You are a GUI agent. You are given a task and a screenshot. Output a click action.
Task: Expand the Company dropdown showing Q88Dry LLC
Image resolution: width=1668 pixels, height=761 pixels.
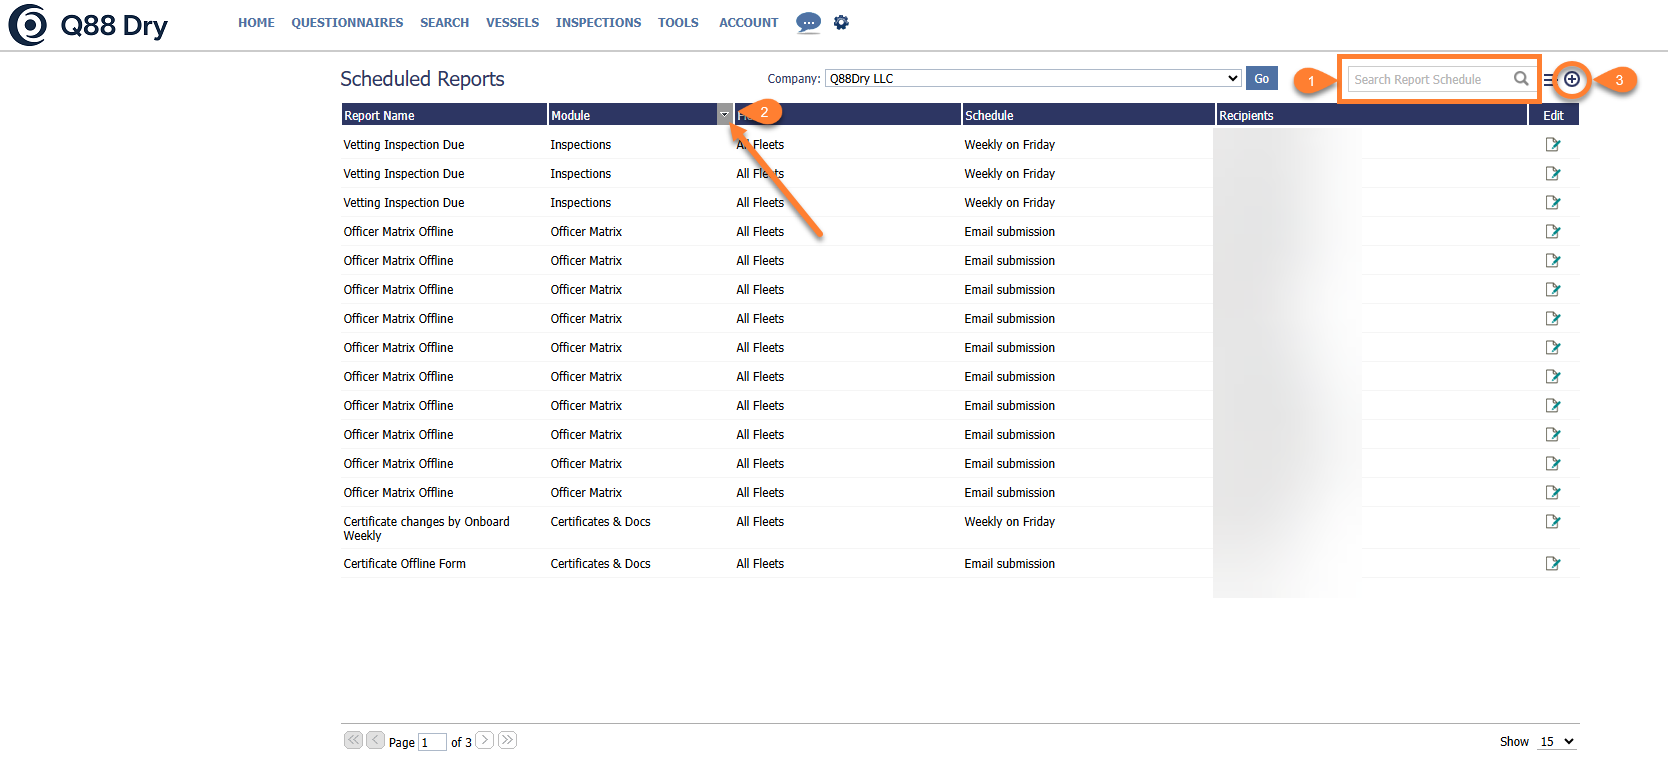coord(1033,79)
